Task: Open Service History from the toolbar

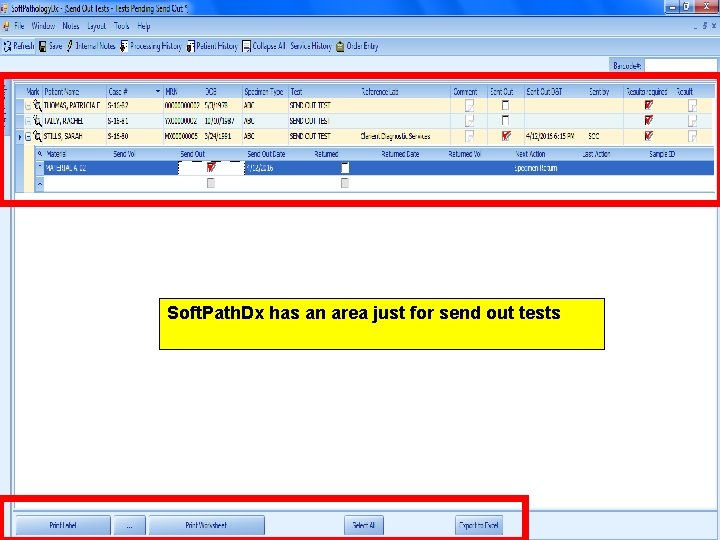Action: 311,46
